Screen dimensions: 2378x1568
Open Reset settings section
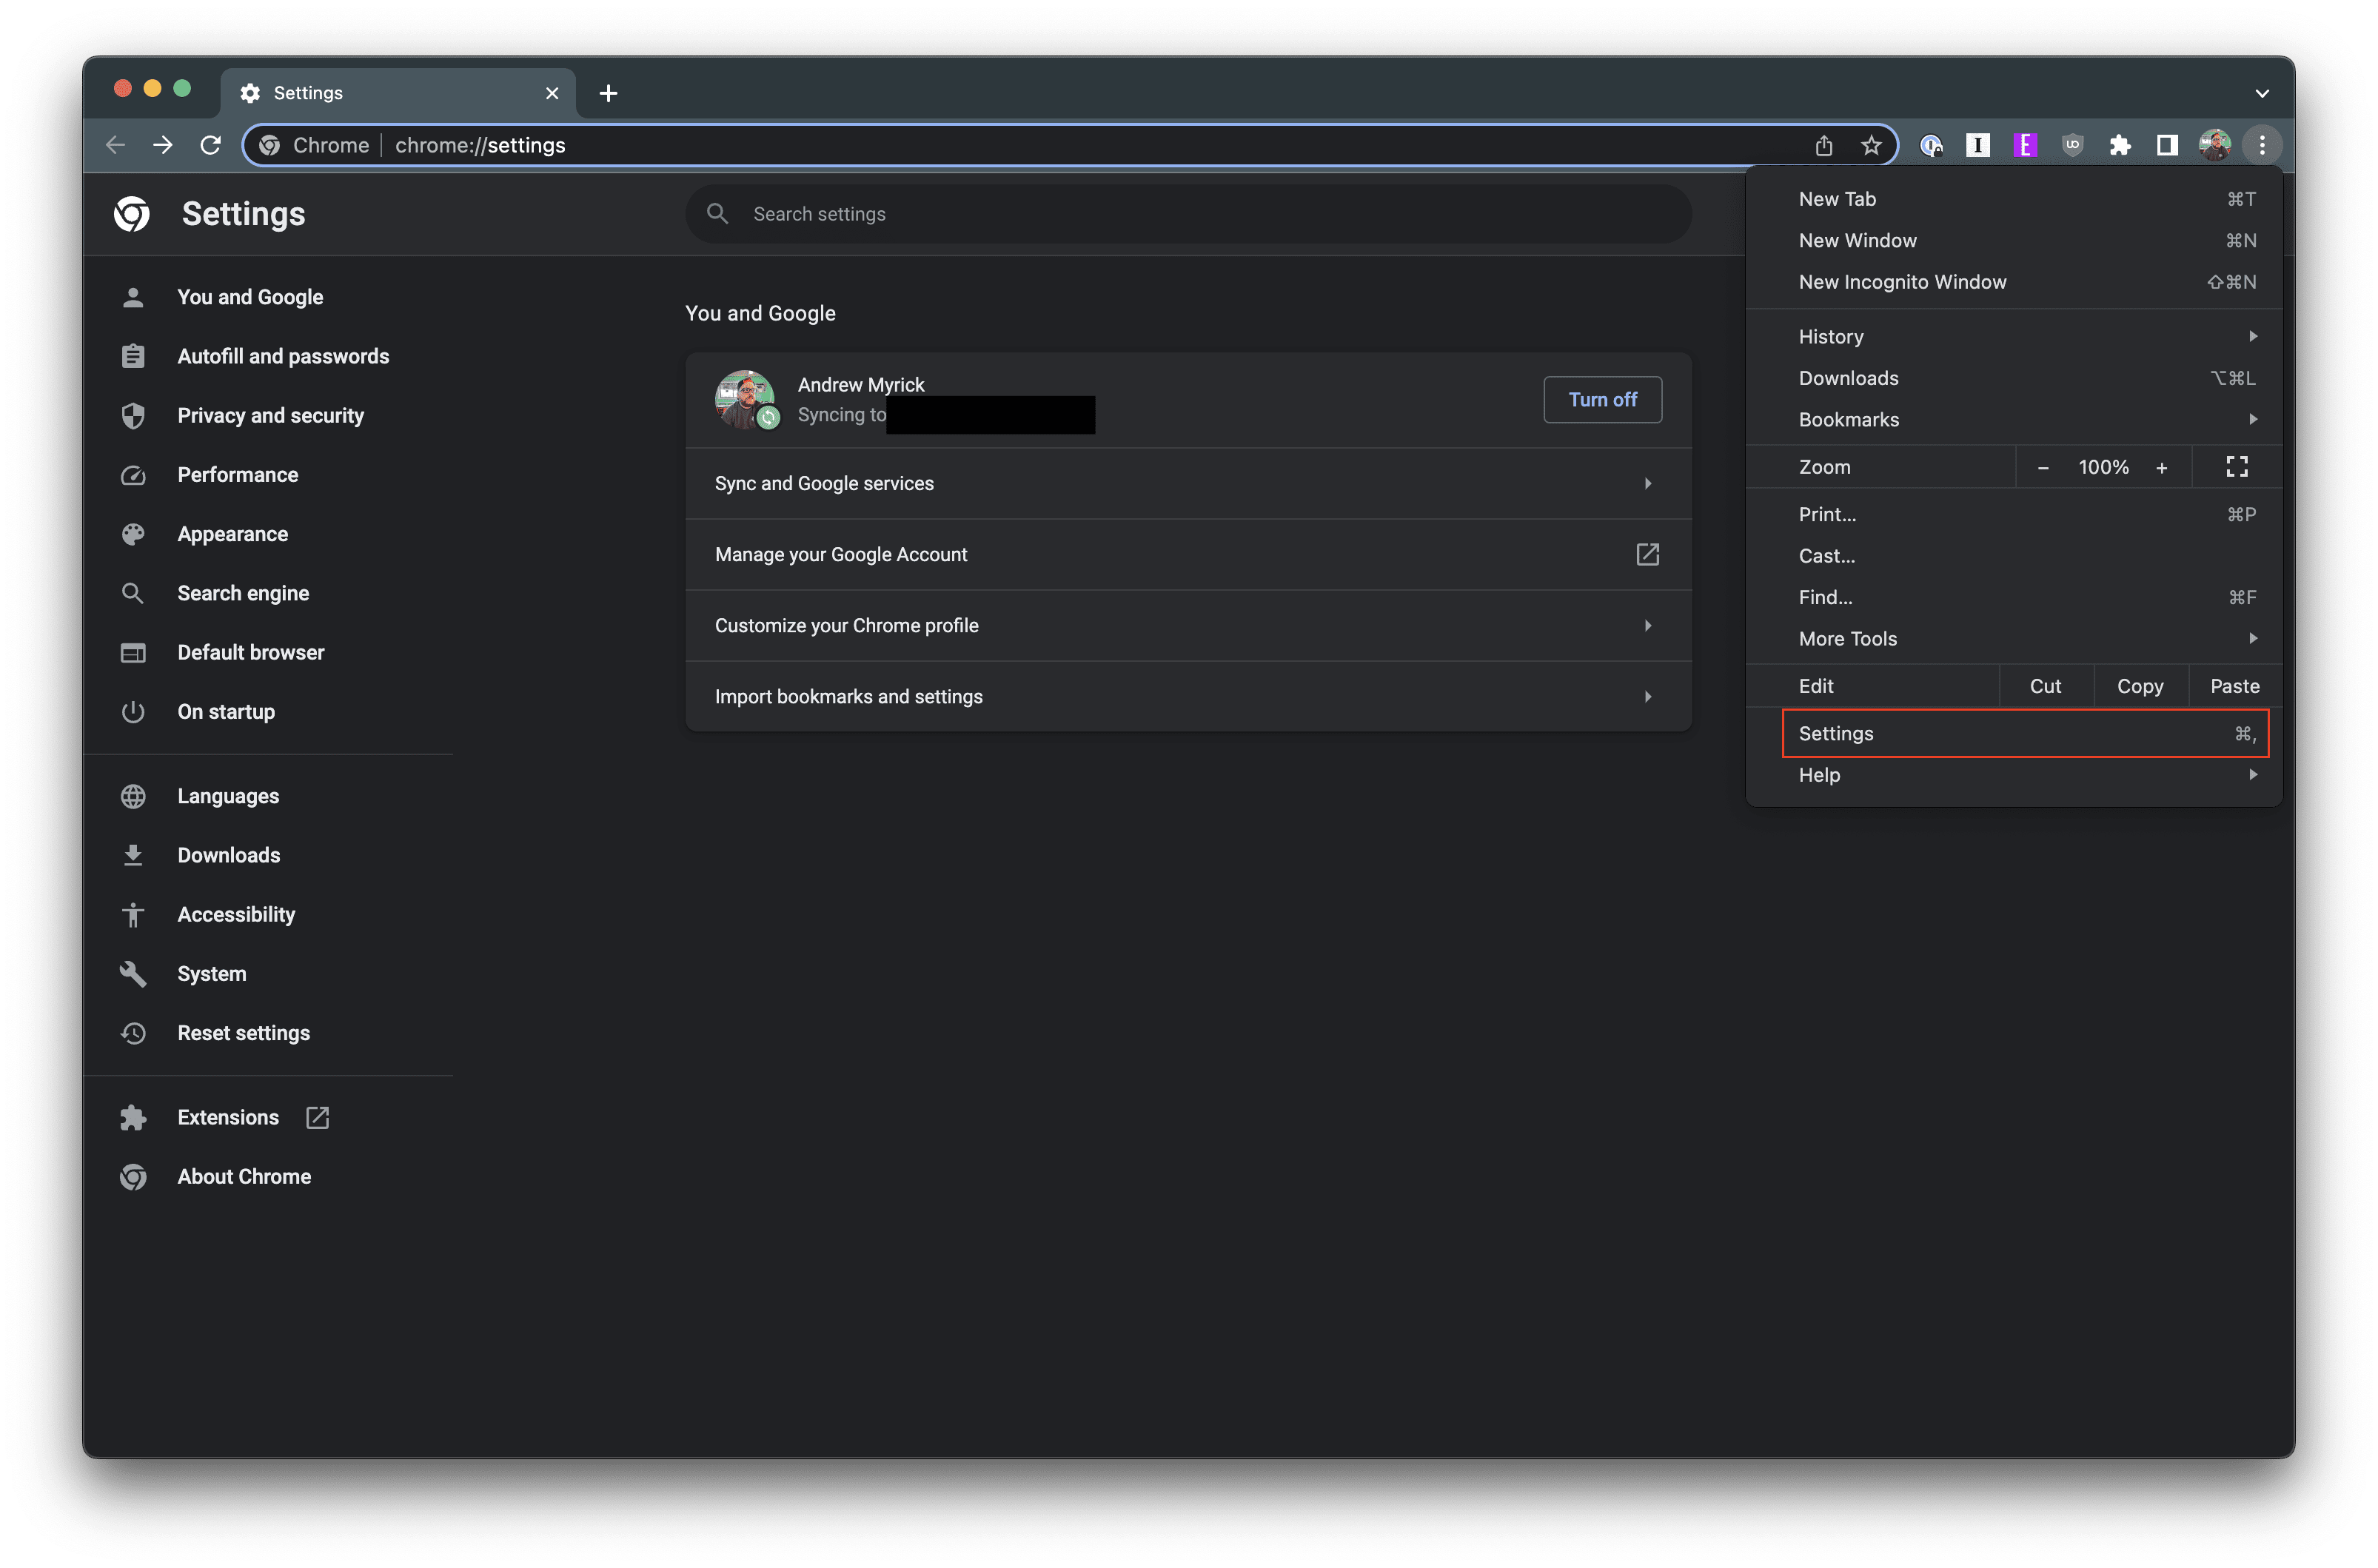(x=243, y=1032)
